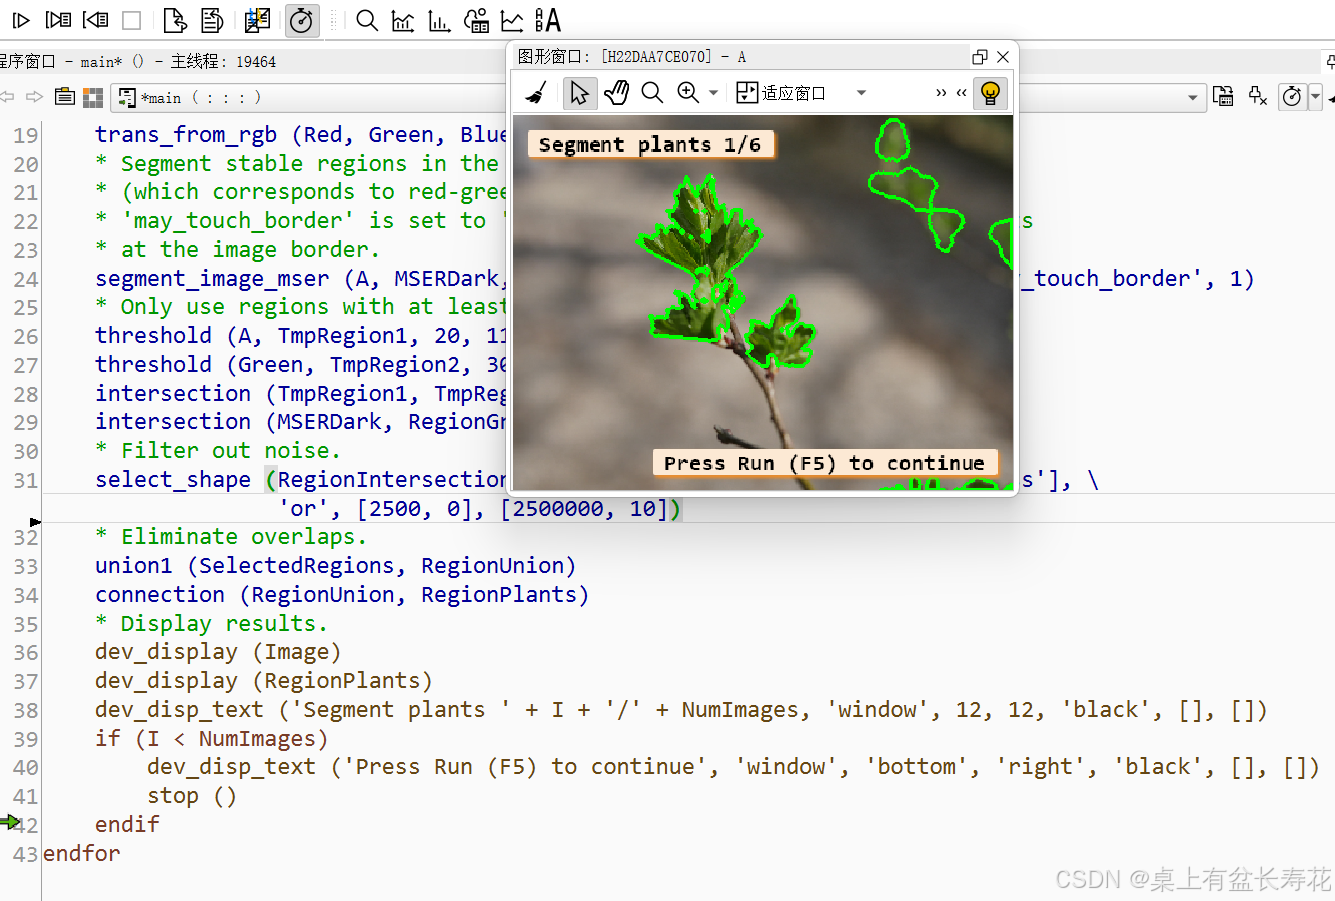Click the 'stop ()' statement on line 41
Screen dimensions: 1335x901
(x=192, y=796)
